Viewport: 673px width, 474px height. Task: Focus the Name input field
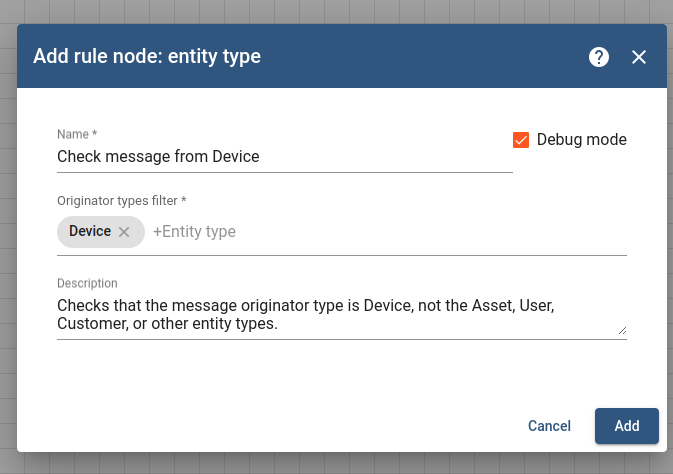click(x=285, y=157)
